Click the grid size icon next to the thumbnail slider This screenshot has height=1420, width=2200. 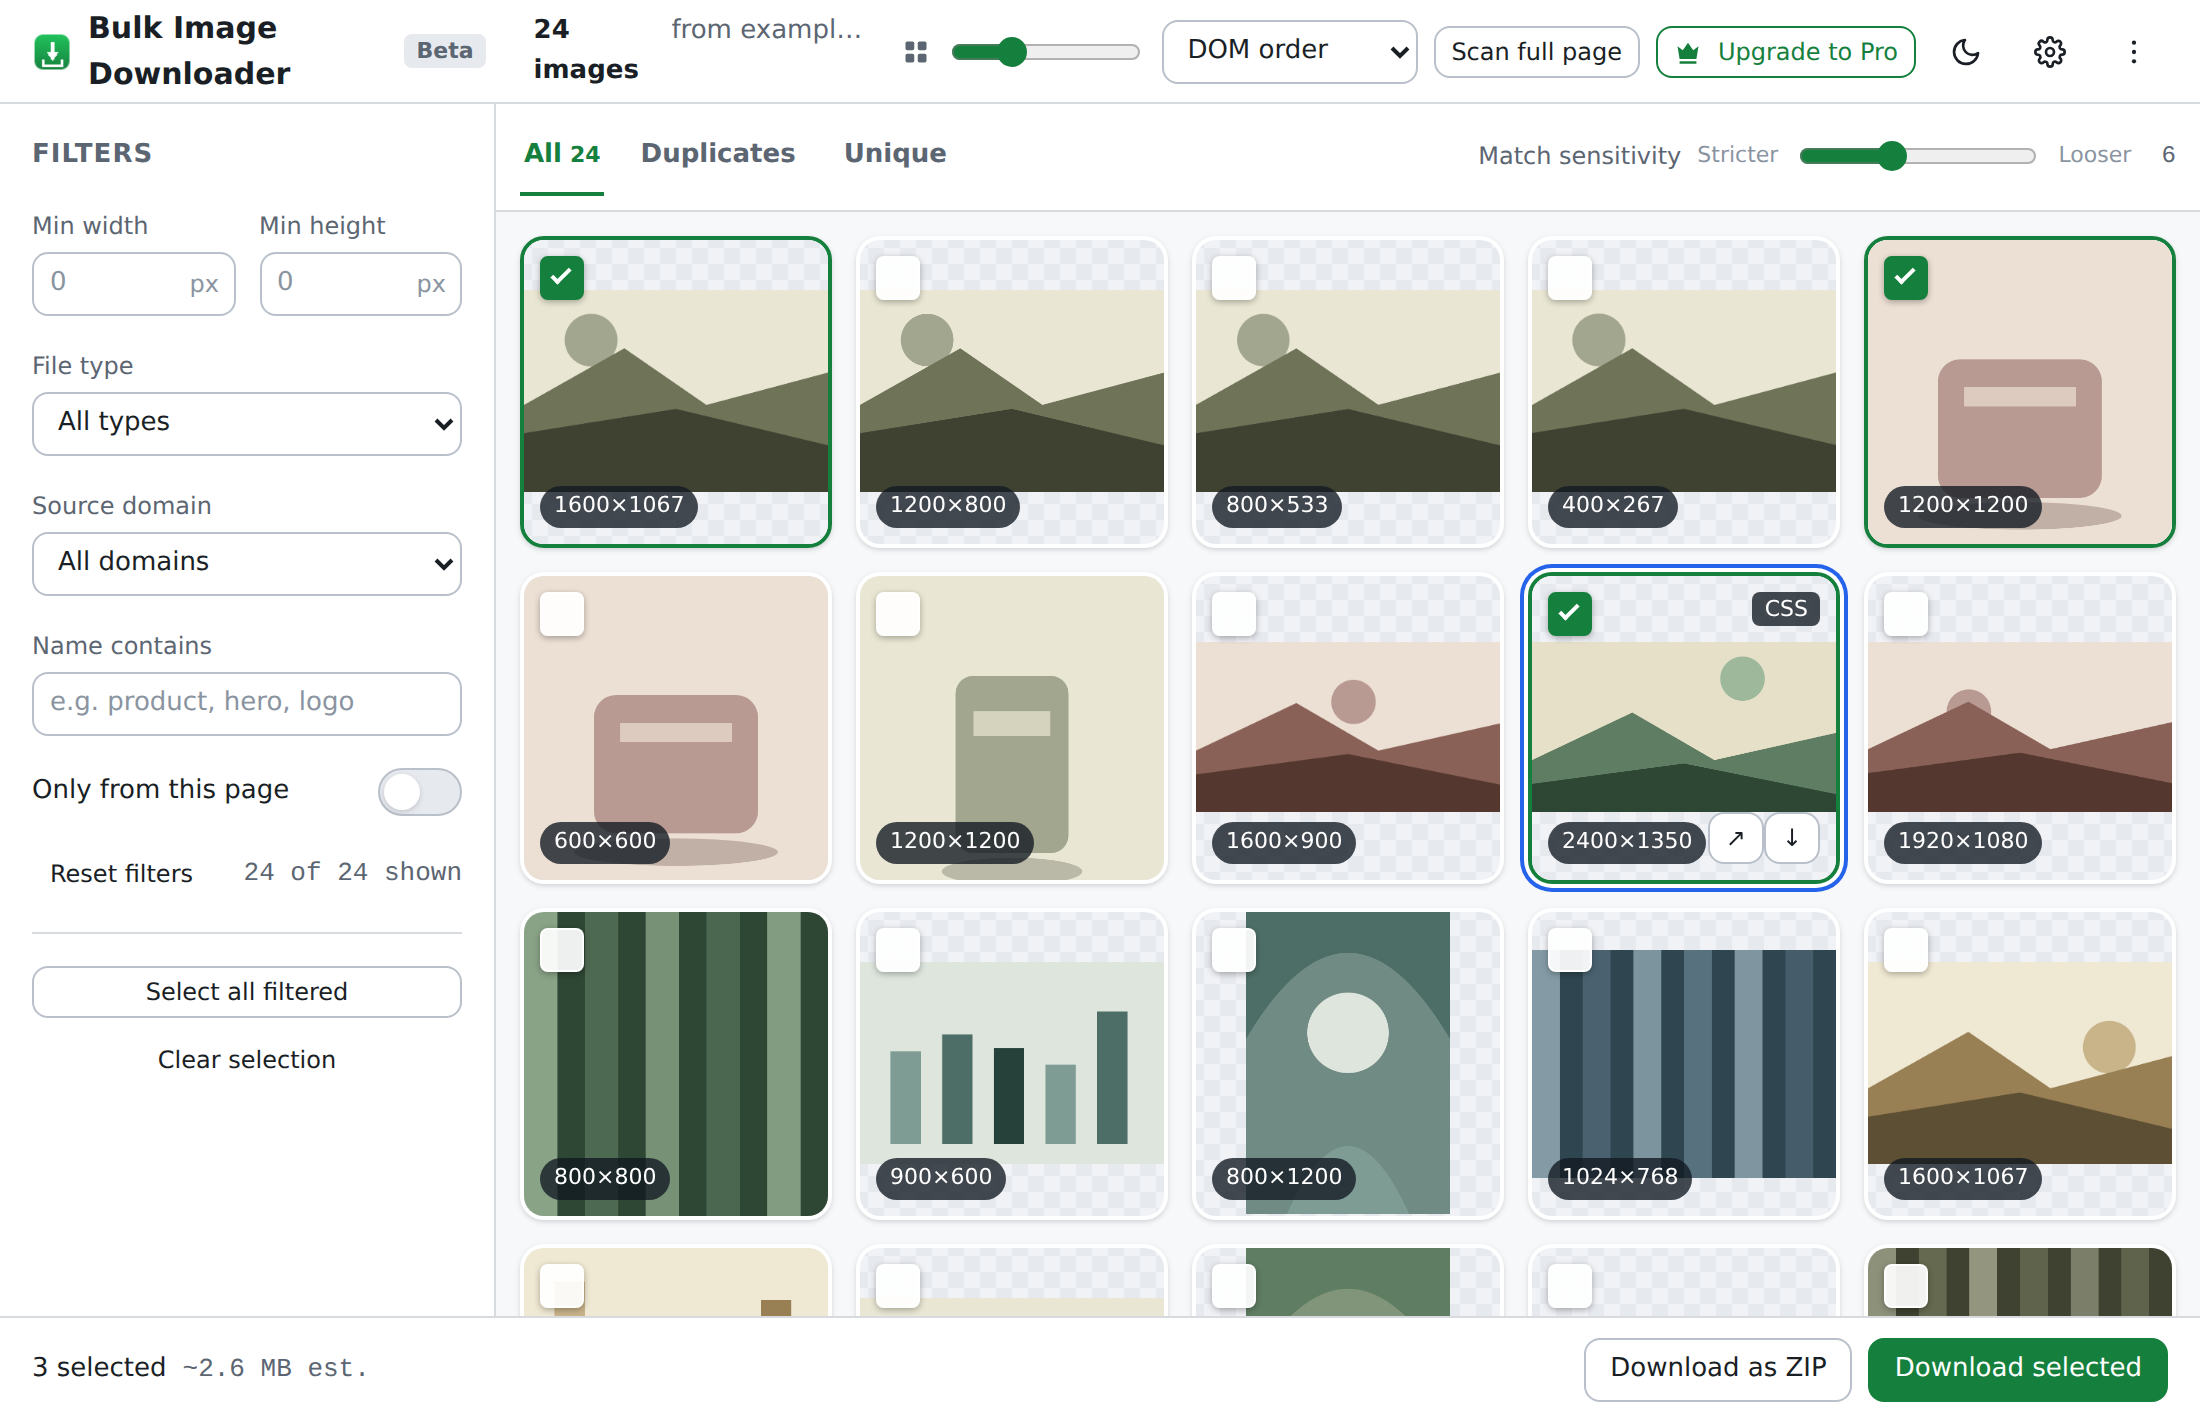(x=916, y=52)
